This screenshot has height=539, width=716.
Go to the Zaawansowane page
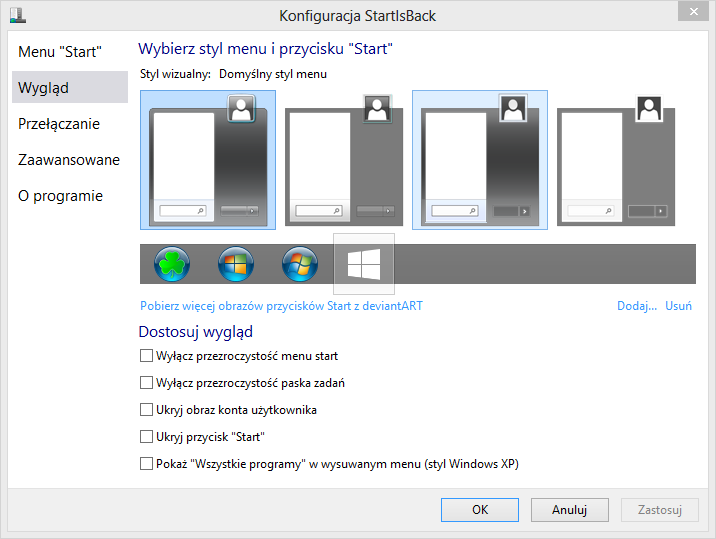click(x=70, y=159)
